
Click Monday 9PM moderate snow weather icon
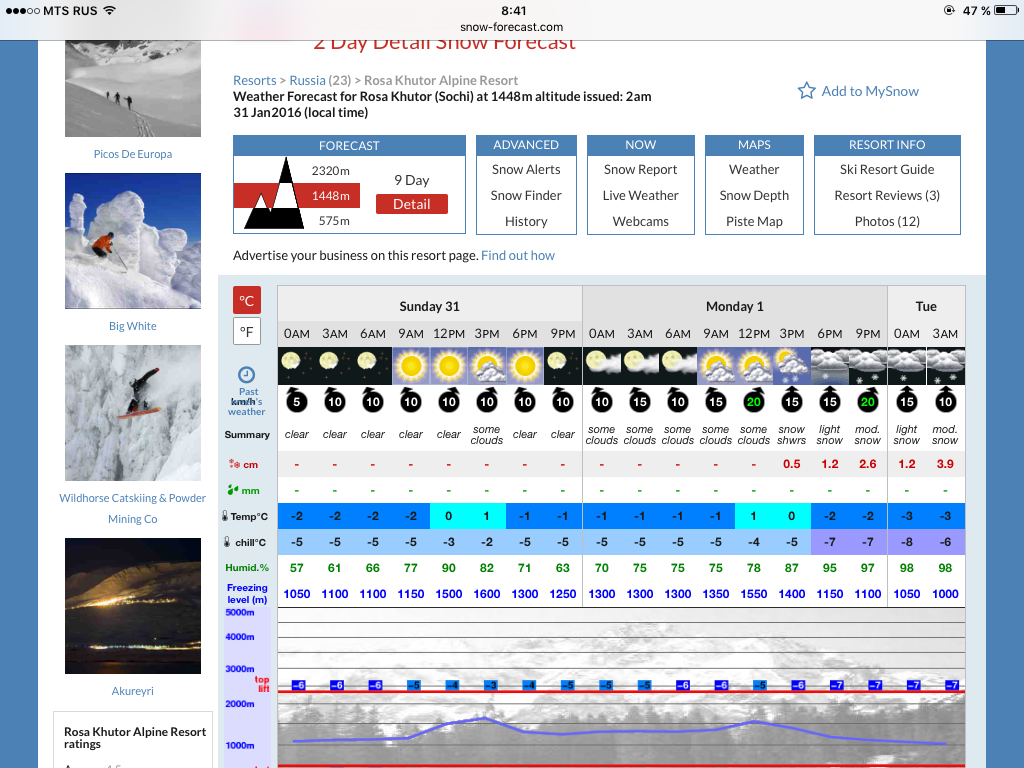[x=868, y=366]
